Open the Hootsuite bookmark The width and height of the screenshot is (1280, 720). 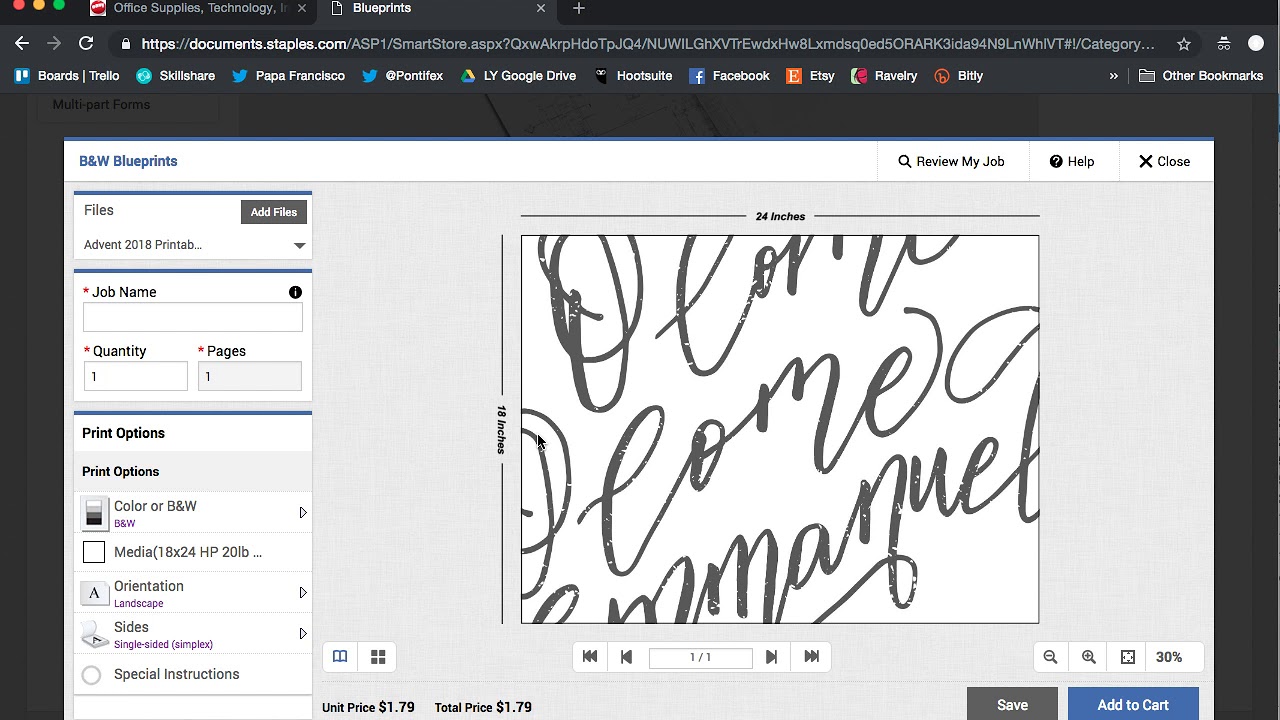(x=633, y=76)
